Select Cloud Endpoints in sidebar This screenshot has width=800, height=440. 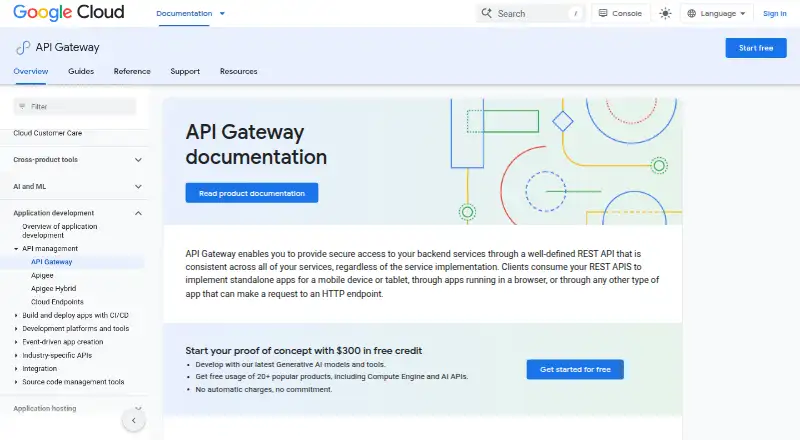tap(57, 302)
